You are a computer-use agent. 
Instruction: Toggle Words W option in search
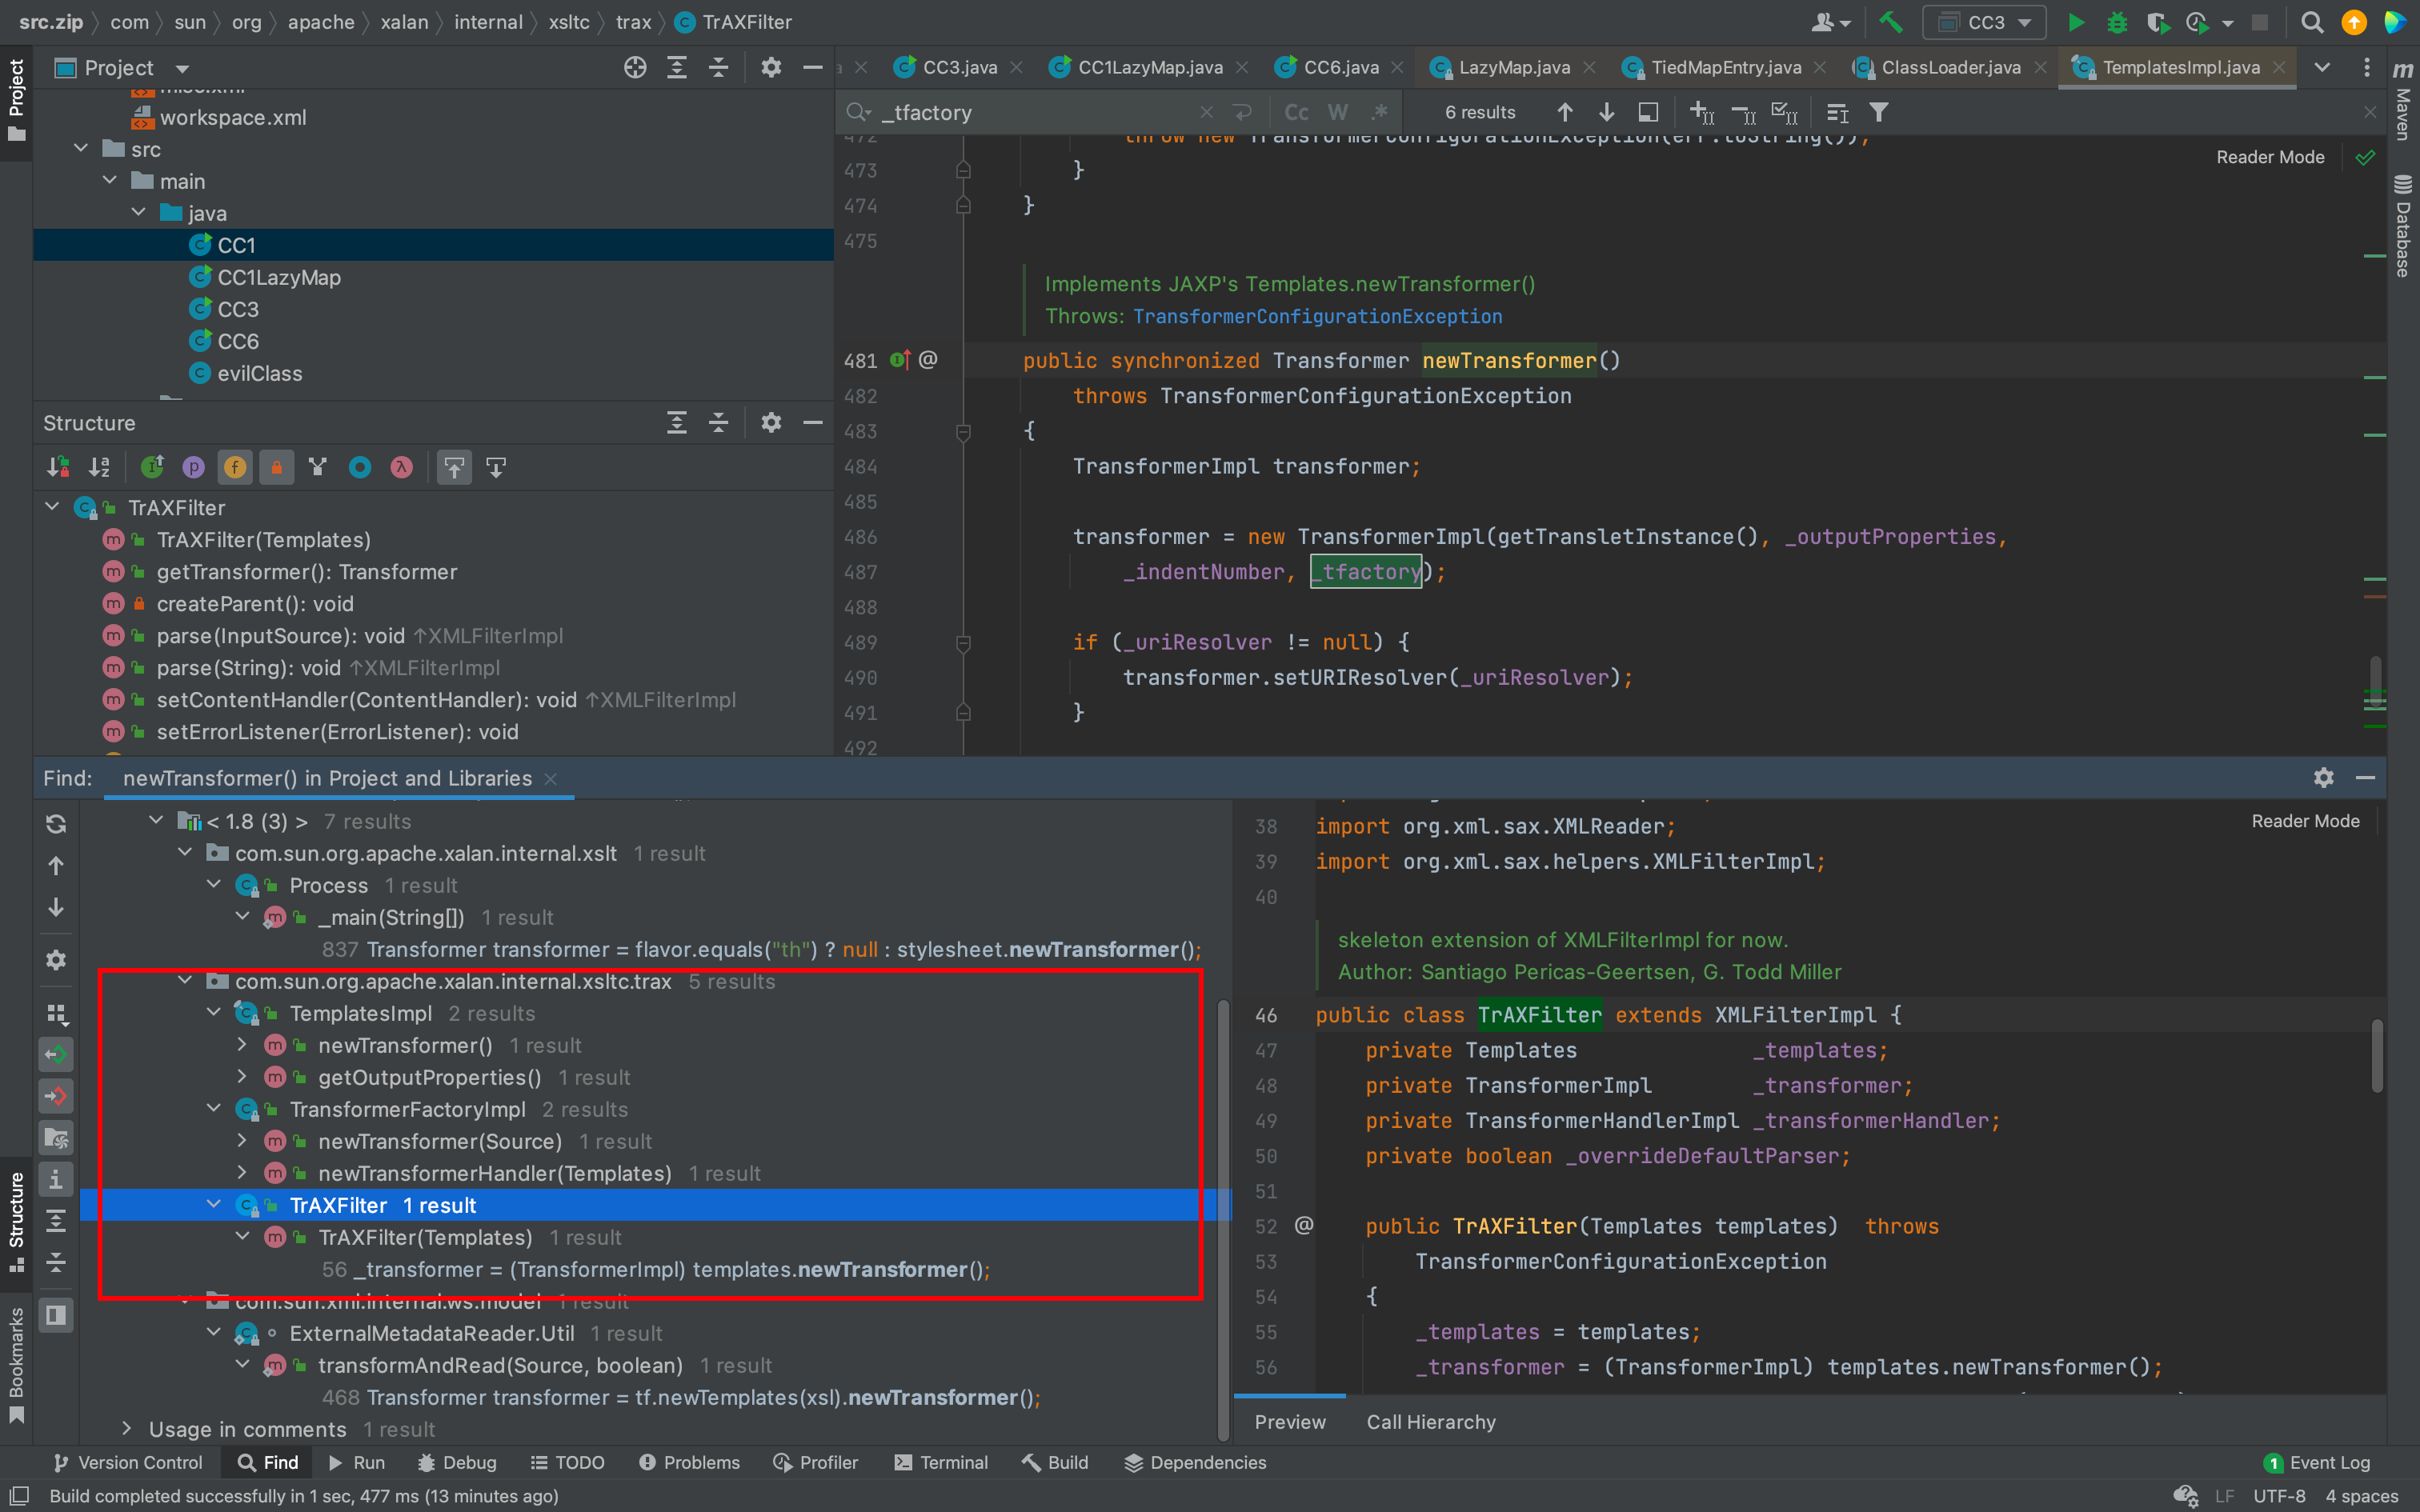coord(1338,112)
